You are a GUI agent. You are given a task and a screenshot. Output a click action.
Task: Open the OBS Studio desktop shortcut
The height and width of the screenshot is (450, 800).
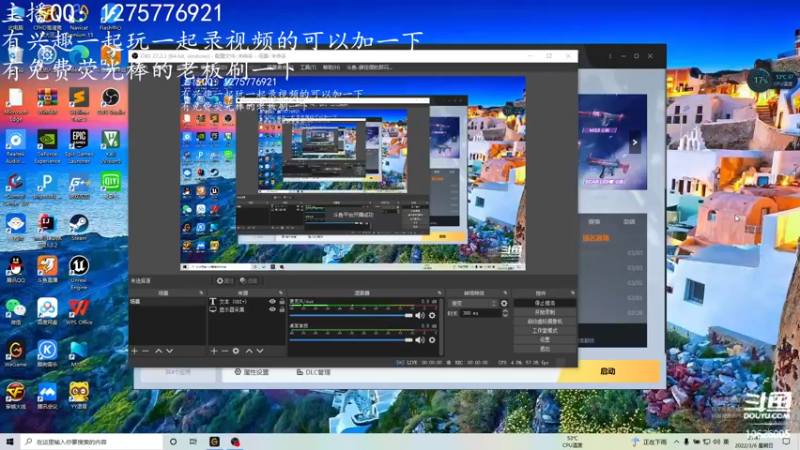[110, 102]
